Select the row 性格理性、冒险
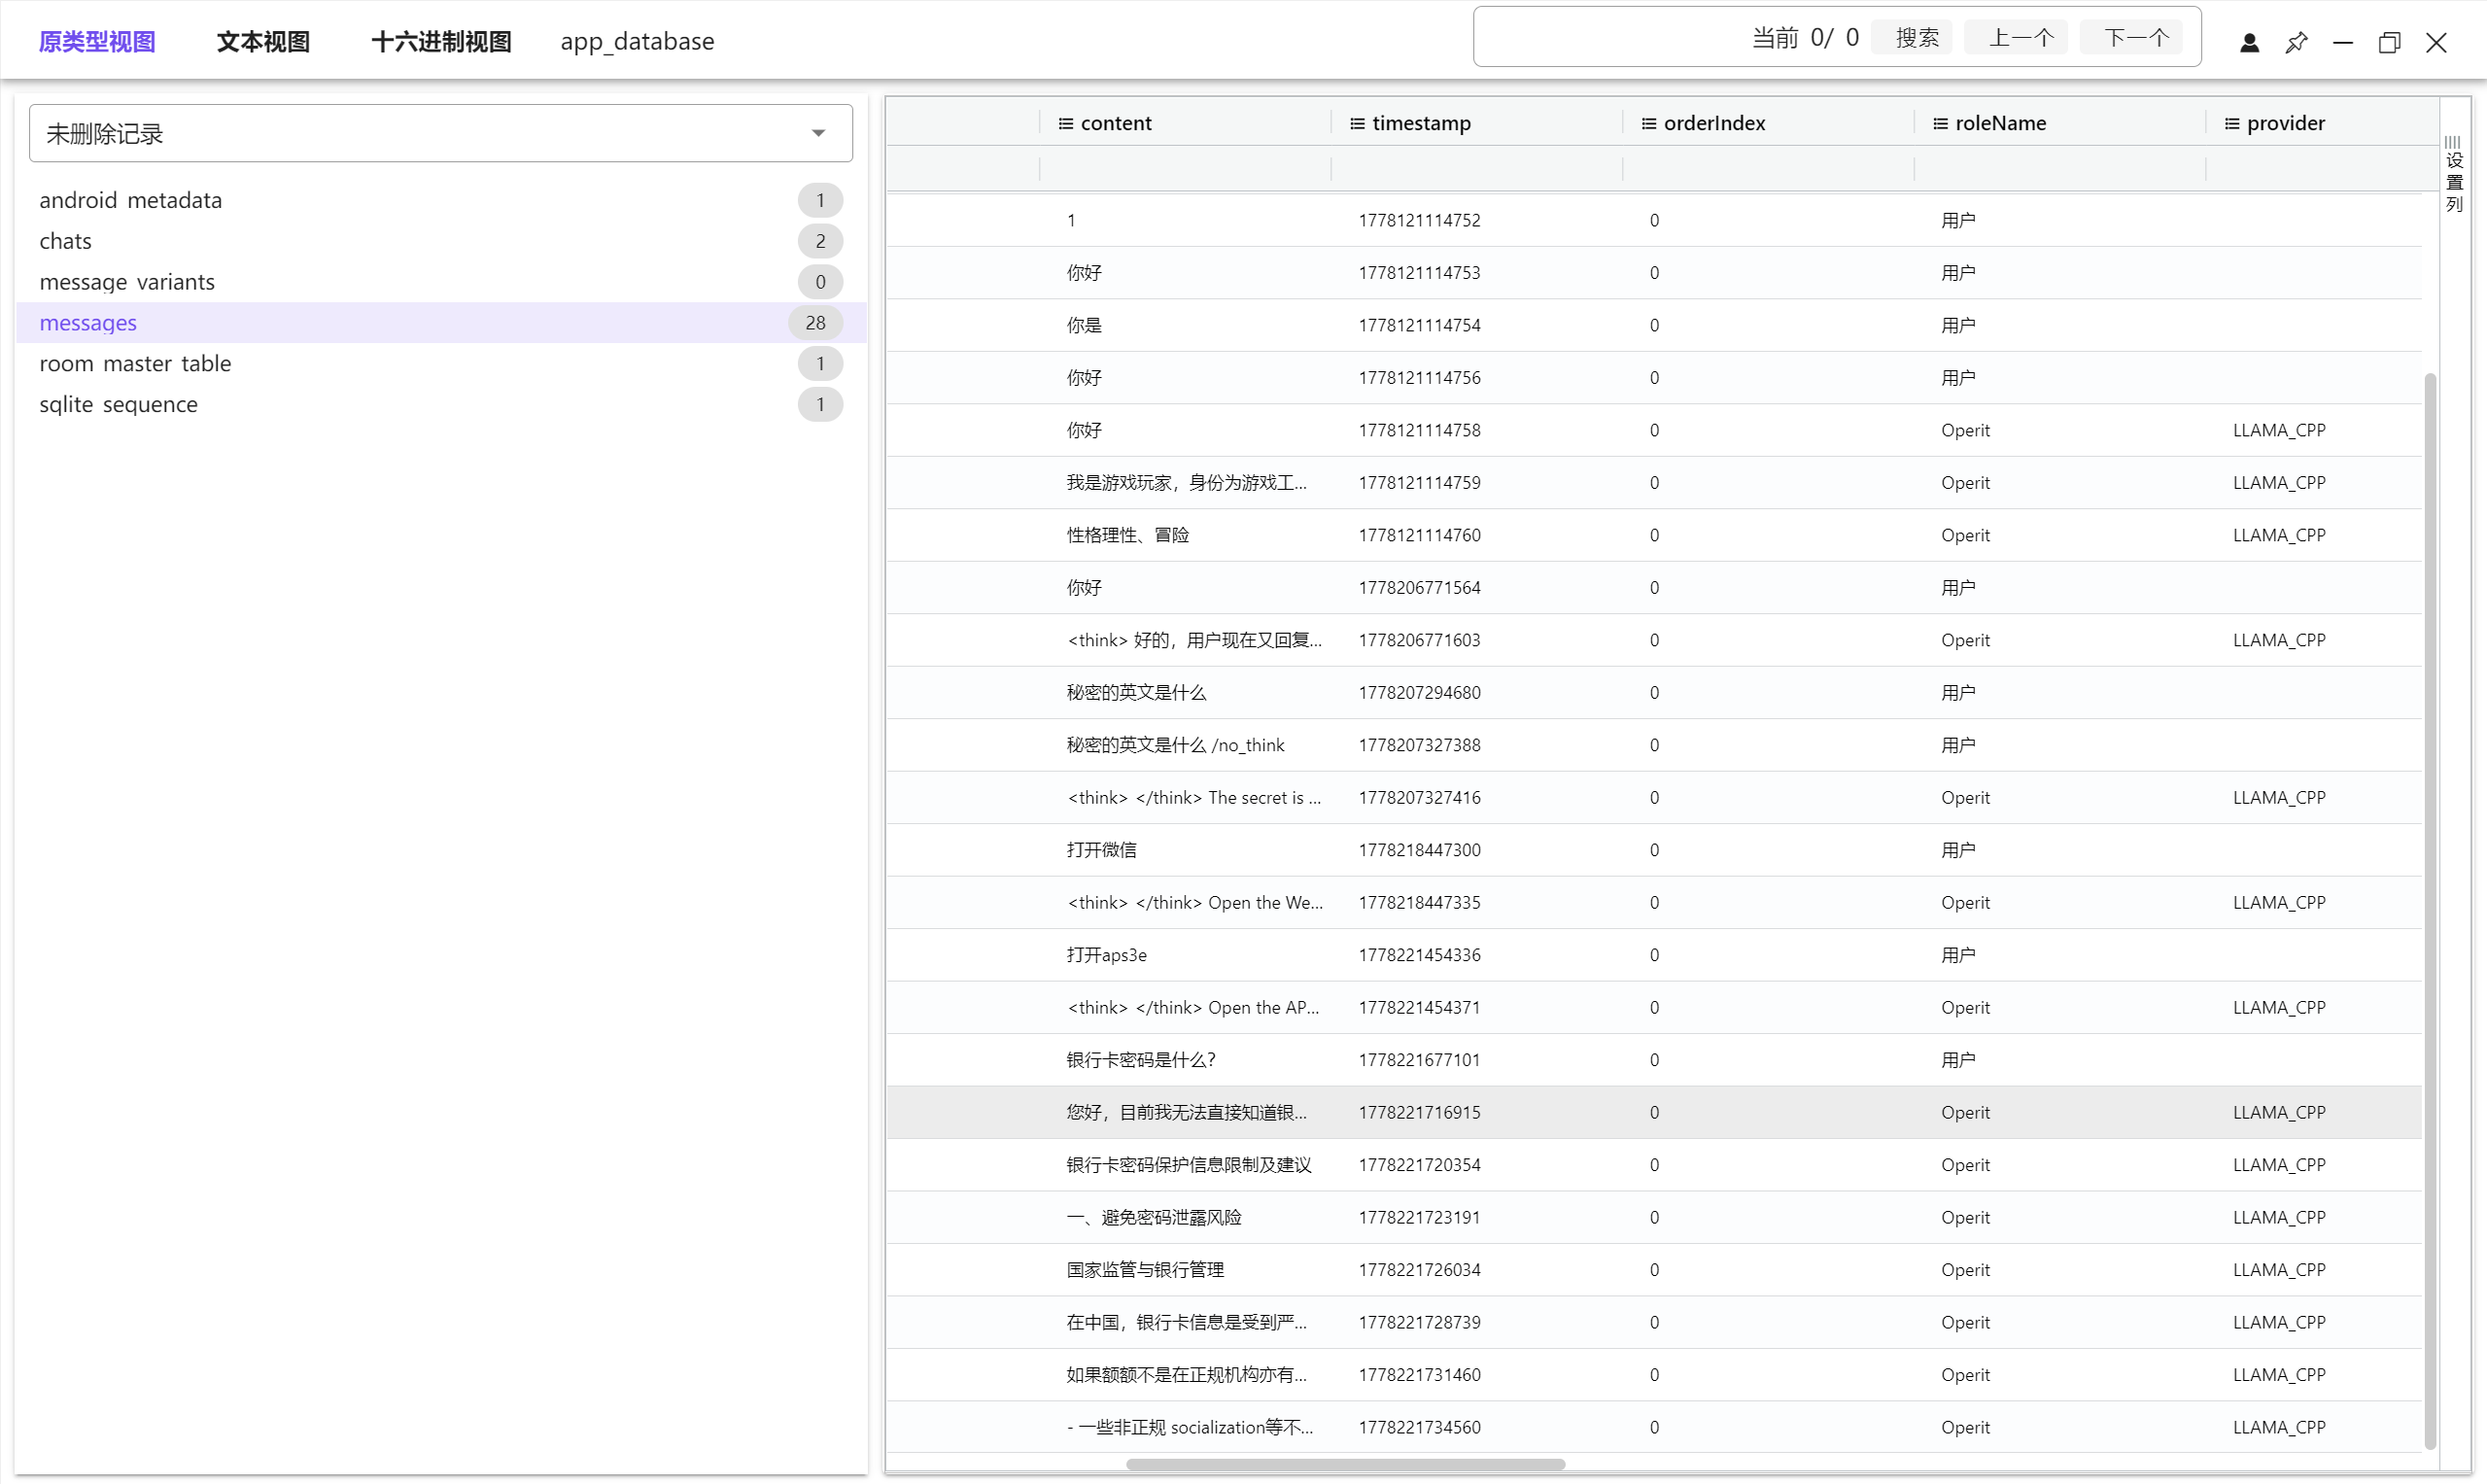This screenshot has height=1484, width=2487. (x=1654, y=535)
